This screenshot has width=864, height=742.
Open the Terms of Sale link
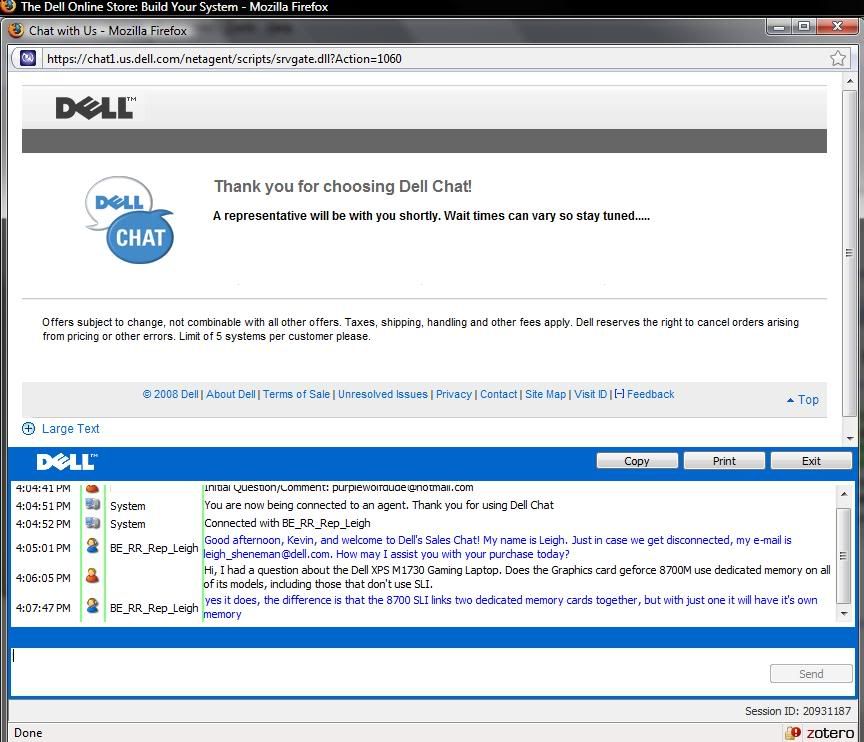click(296, 394)
